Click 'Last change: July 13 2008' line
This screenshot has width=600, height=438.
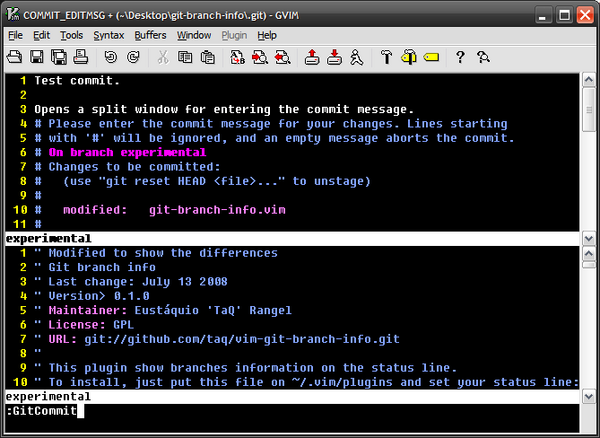pos(138,282)
